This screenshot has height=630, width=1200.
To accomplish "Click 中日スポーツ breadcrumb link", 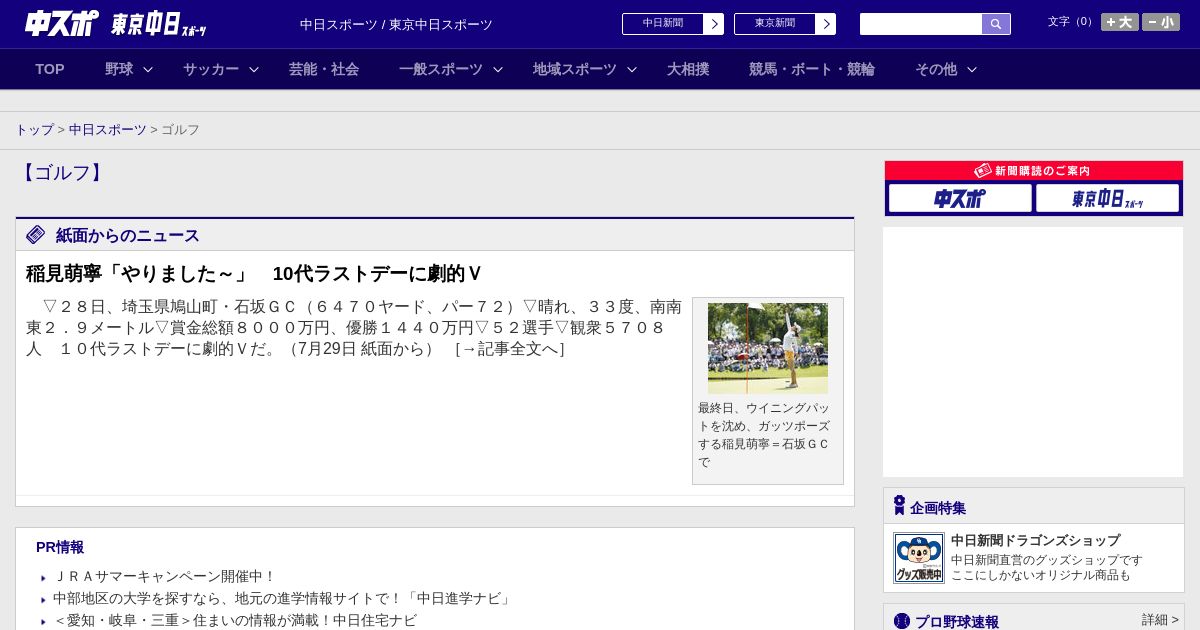I will [x=107, y=130].
